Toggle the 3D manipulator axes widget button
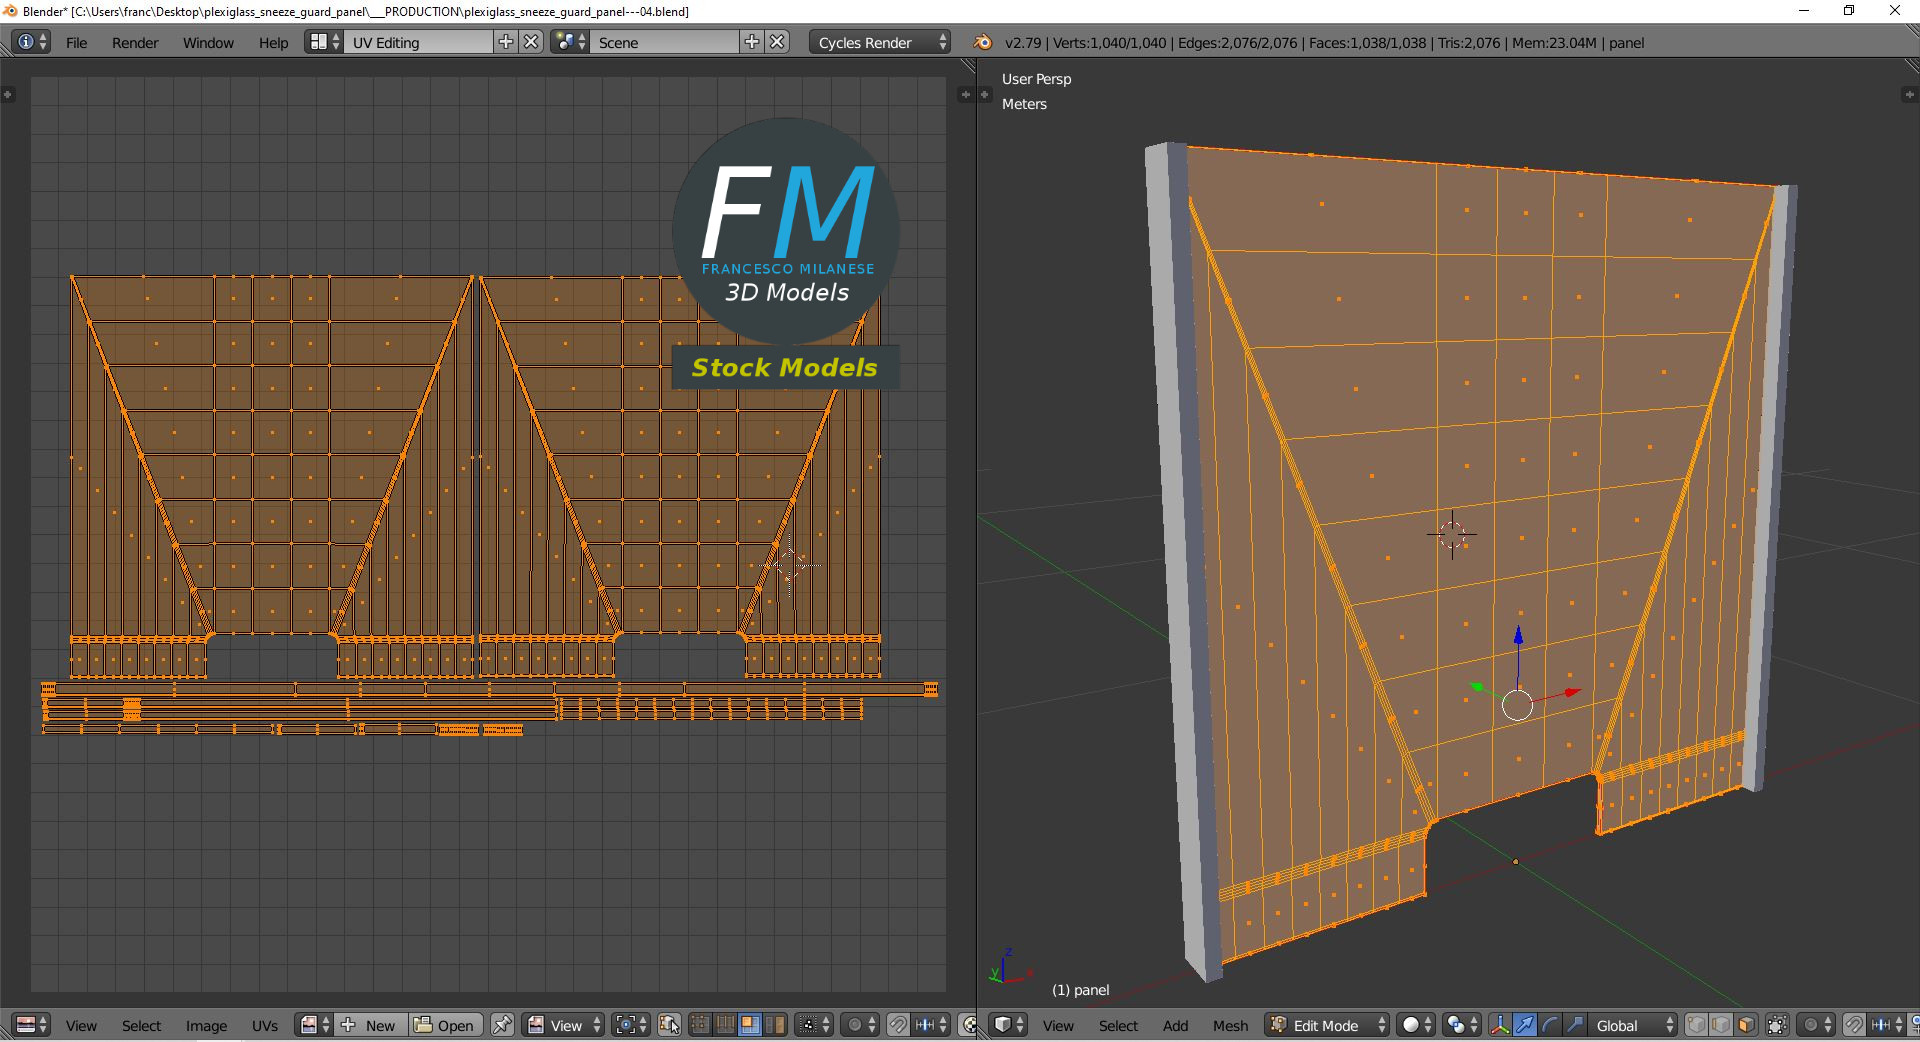This screenshot has height=1042, width=1920. [1499, 1025]
